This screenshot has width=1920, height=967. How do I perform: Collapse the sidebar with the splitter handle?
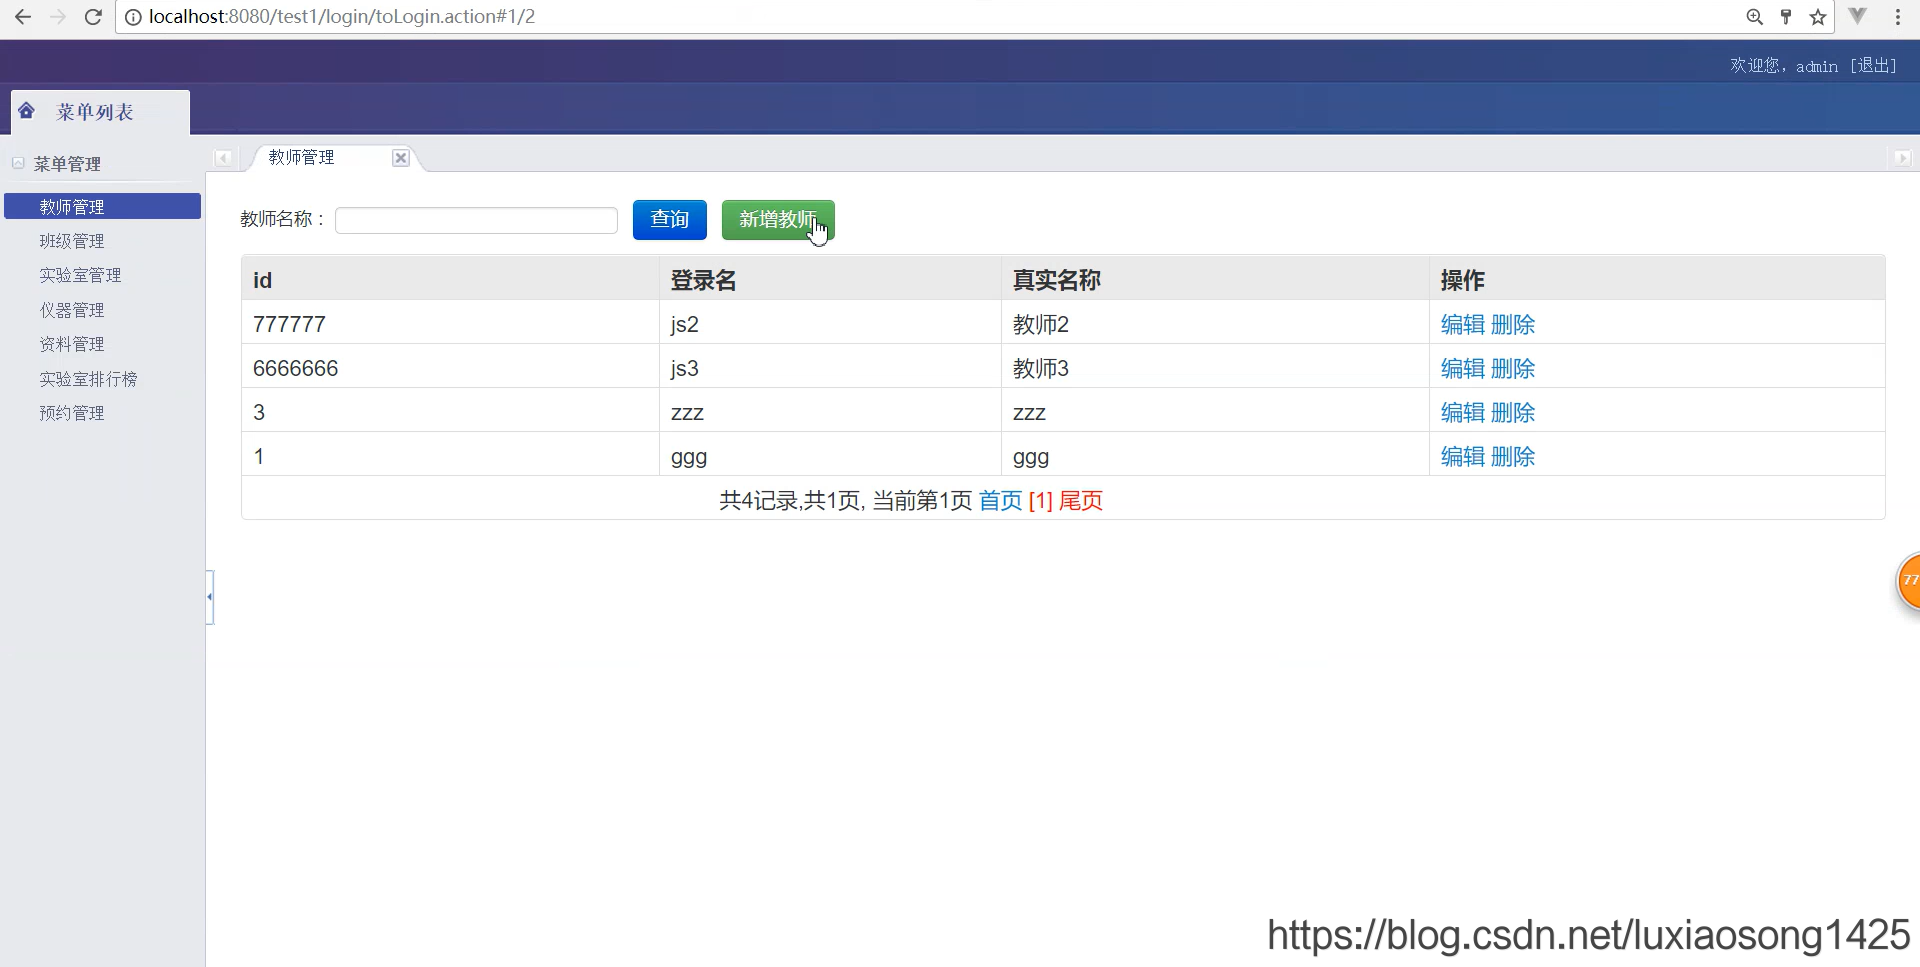210,597
